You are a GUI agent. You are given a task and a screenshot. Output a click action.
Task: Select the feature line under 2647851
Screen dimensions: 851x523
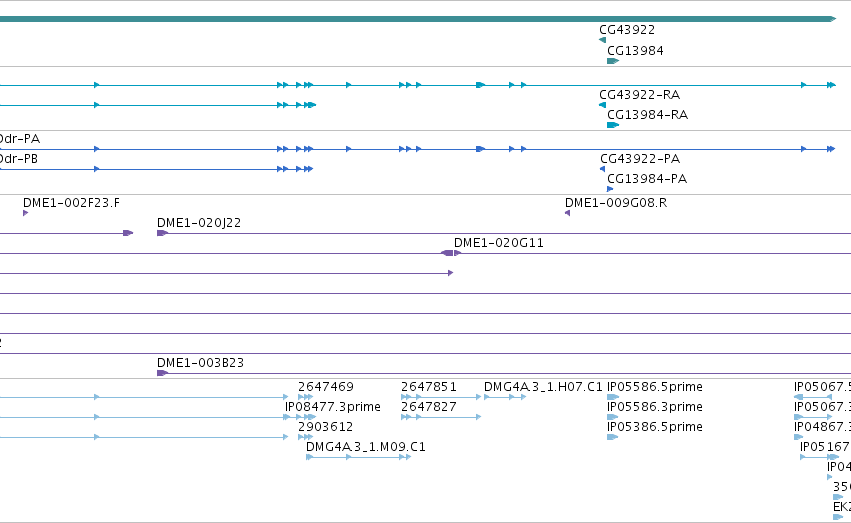point(441,397)
